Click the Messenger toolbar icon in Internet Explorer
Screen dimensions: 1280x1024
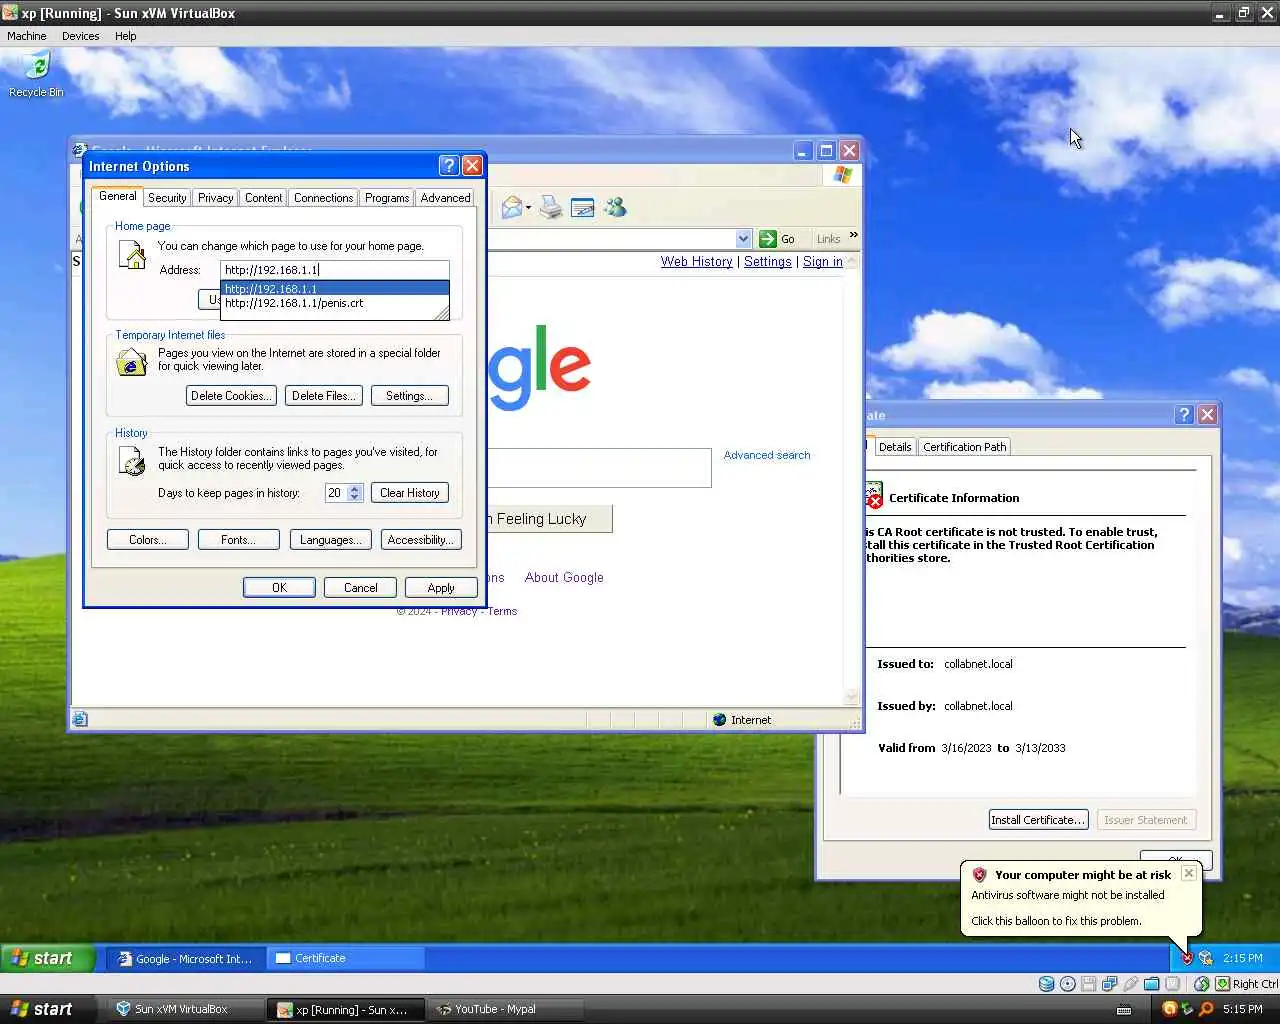point(615,207)
